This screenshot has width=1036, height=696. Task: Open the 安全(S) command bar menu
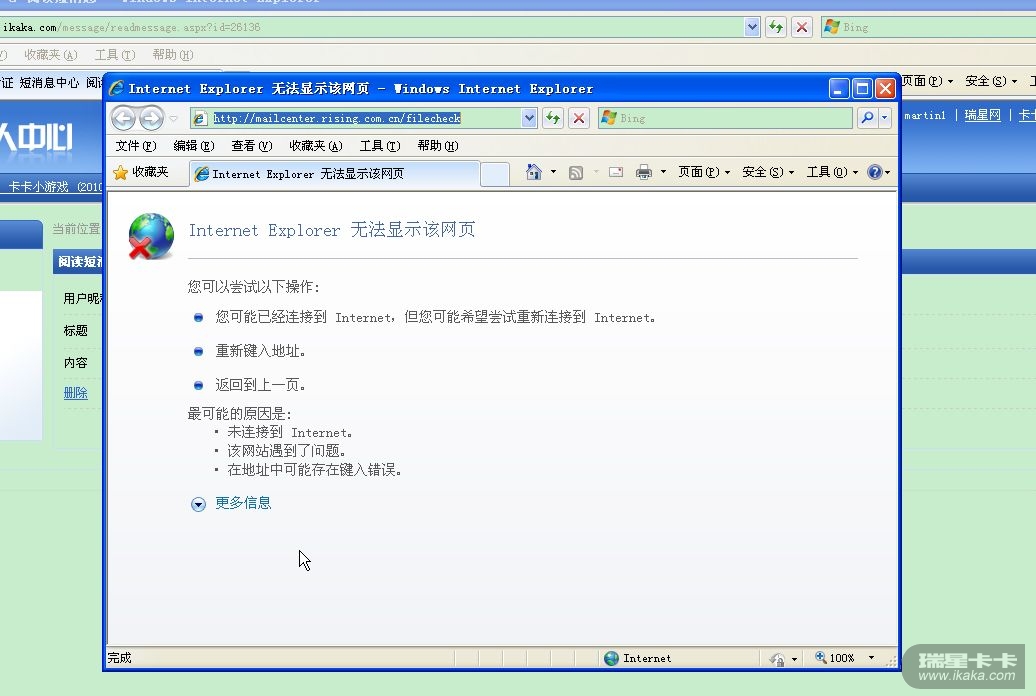tap(768, 173)
